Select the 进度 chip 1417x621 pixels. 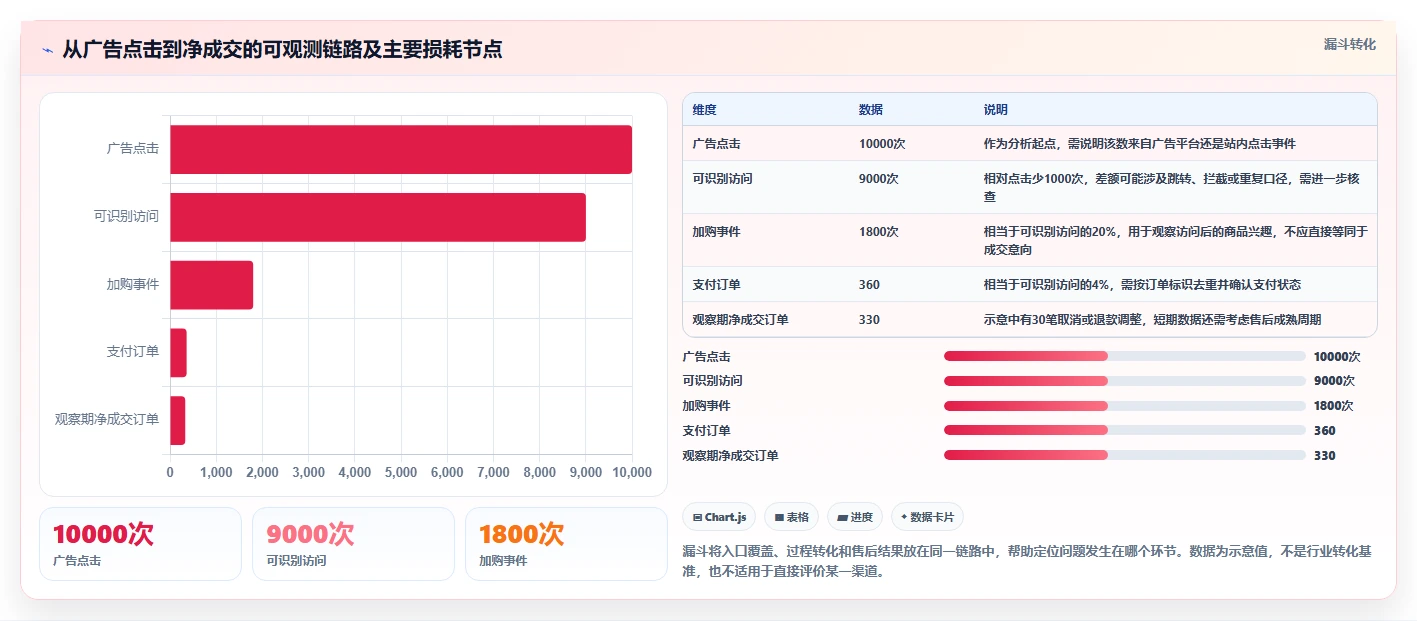855,517
